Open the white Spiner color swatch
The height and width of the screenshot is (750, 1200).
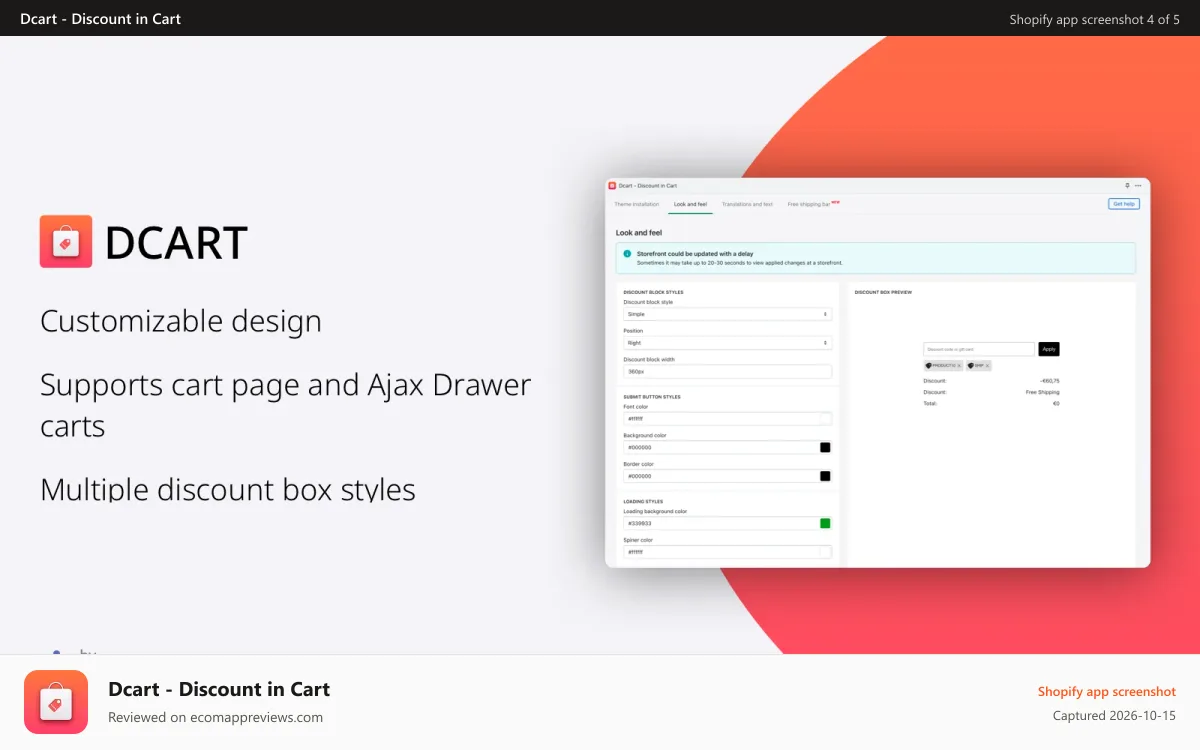pos(825,552)
